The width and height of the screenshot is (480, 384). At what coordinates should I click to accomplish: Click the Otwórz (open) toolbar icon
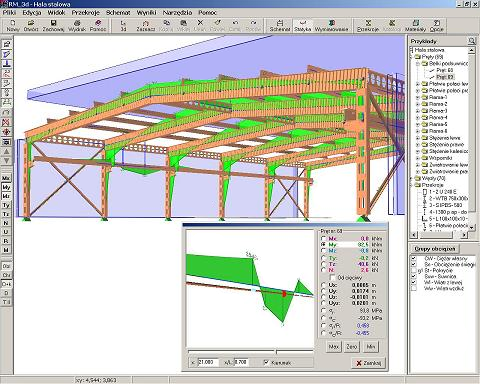(31, 25)
